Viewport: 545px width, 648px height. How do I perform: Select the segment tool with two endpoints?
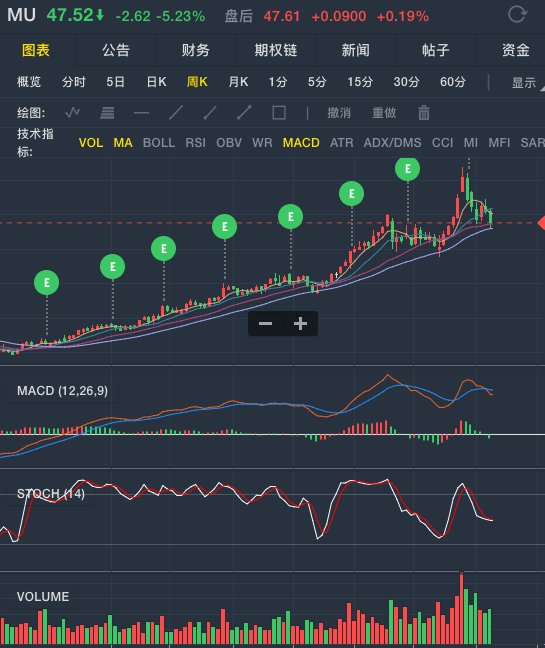[x=244, y=112]
